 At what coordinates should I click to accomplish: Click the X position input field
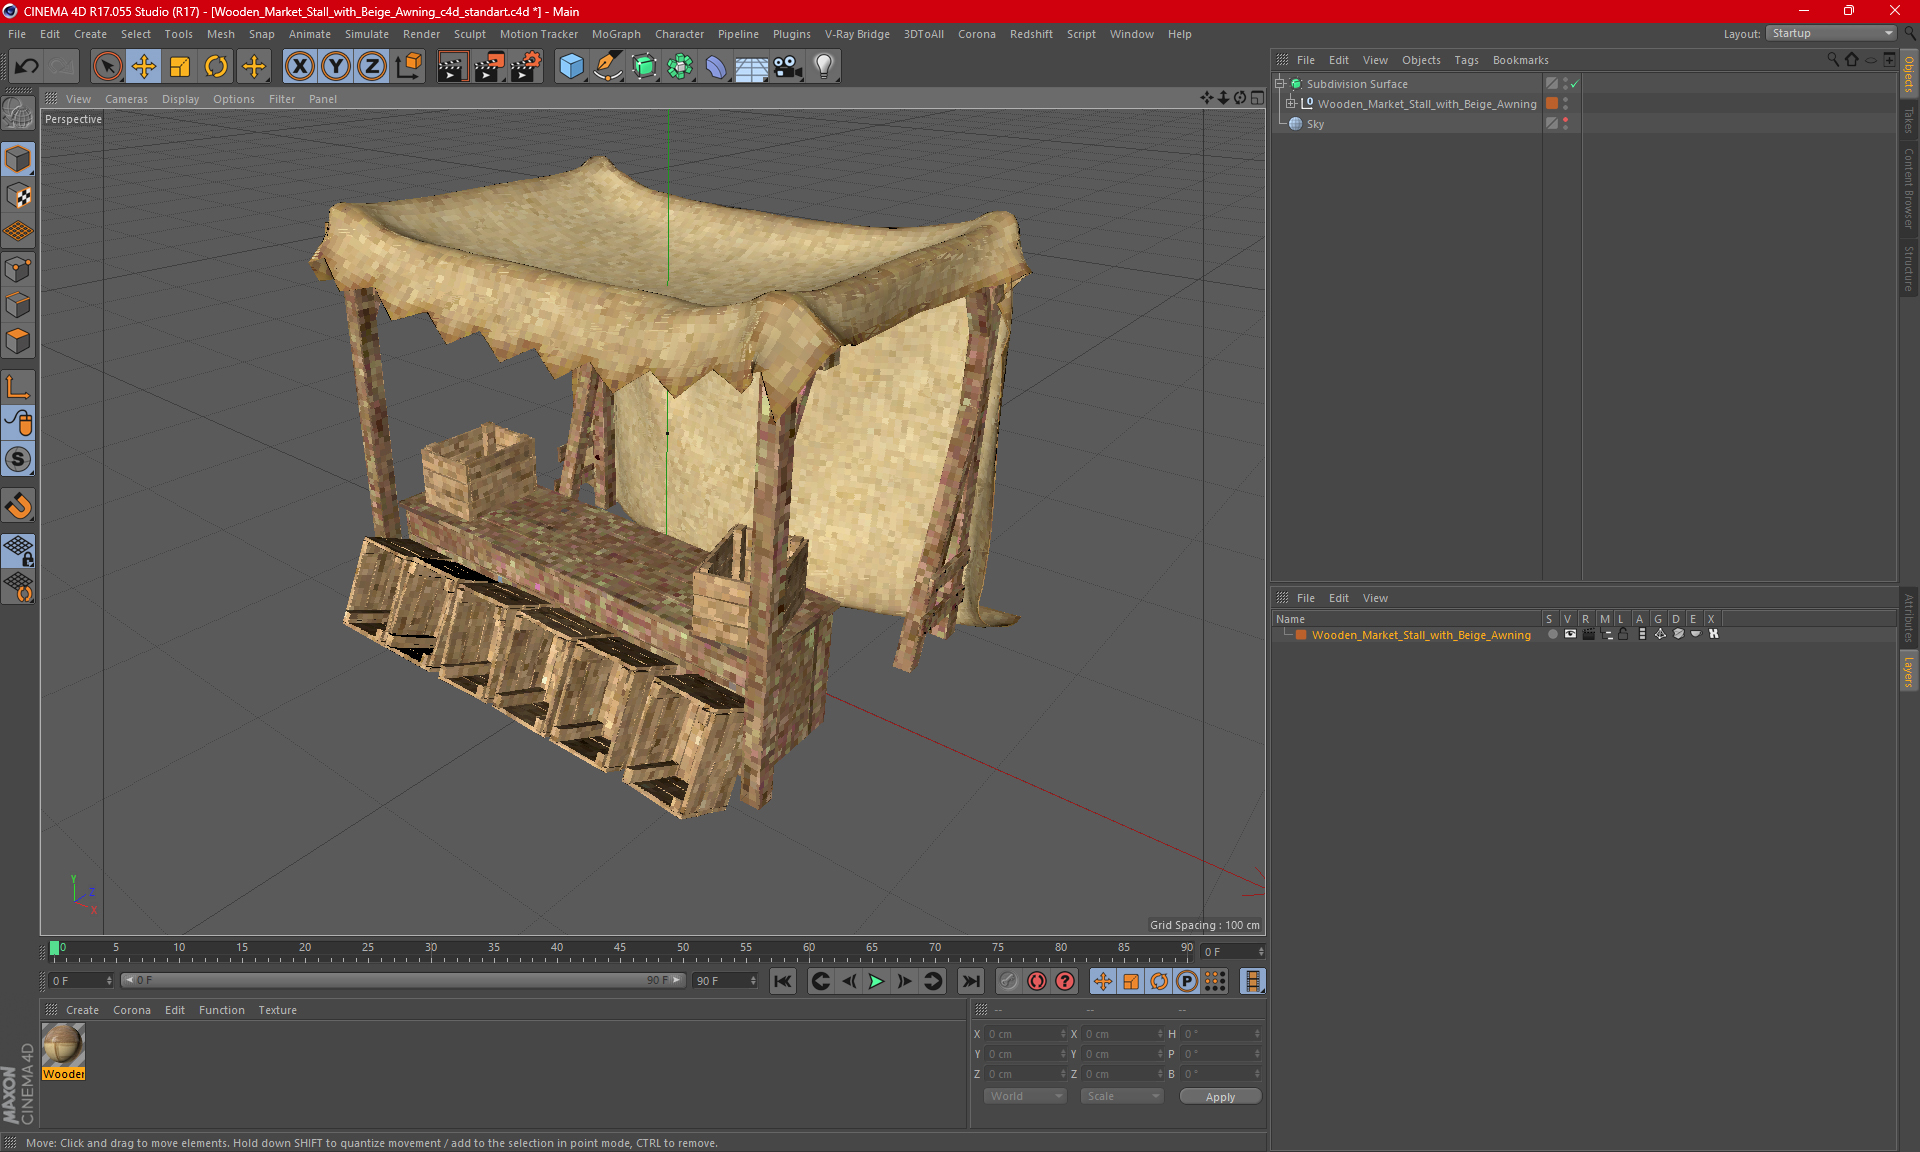1026,1034
